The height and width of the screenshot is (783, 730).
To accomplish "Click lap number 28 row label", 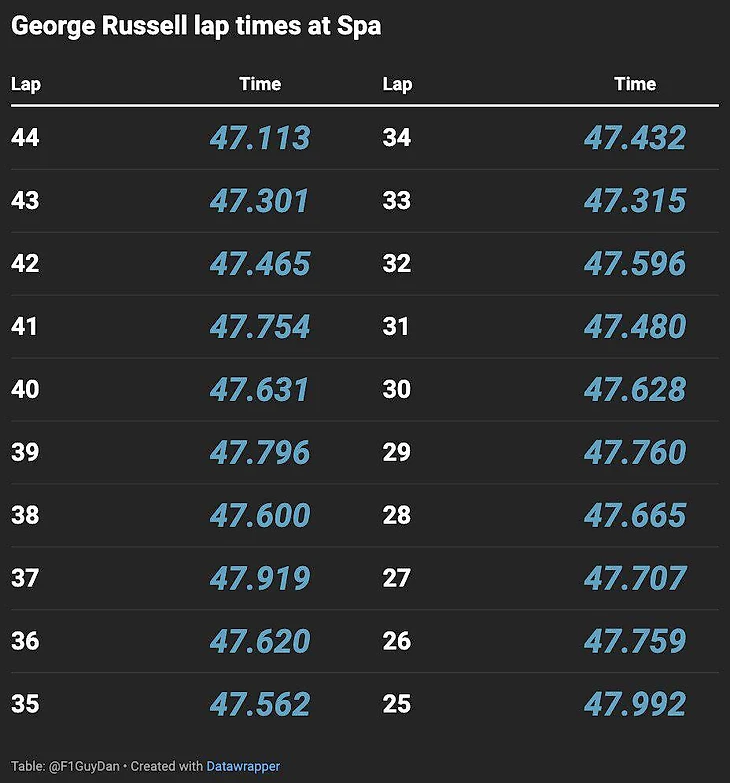I will click(397, 515).
